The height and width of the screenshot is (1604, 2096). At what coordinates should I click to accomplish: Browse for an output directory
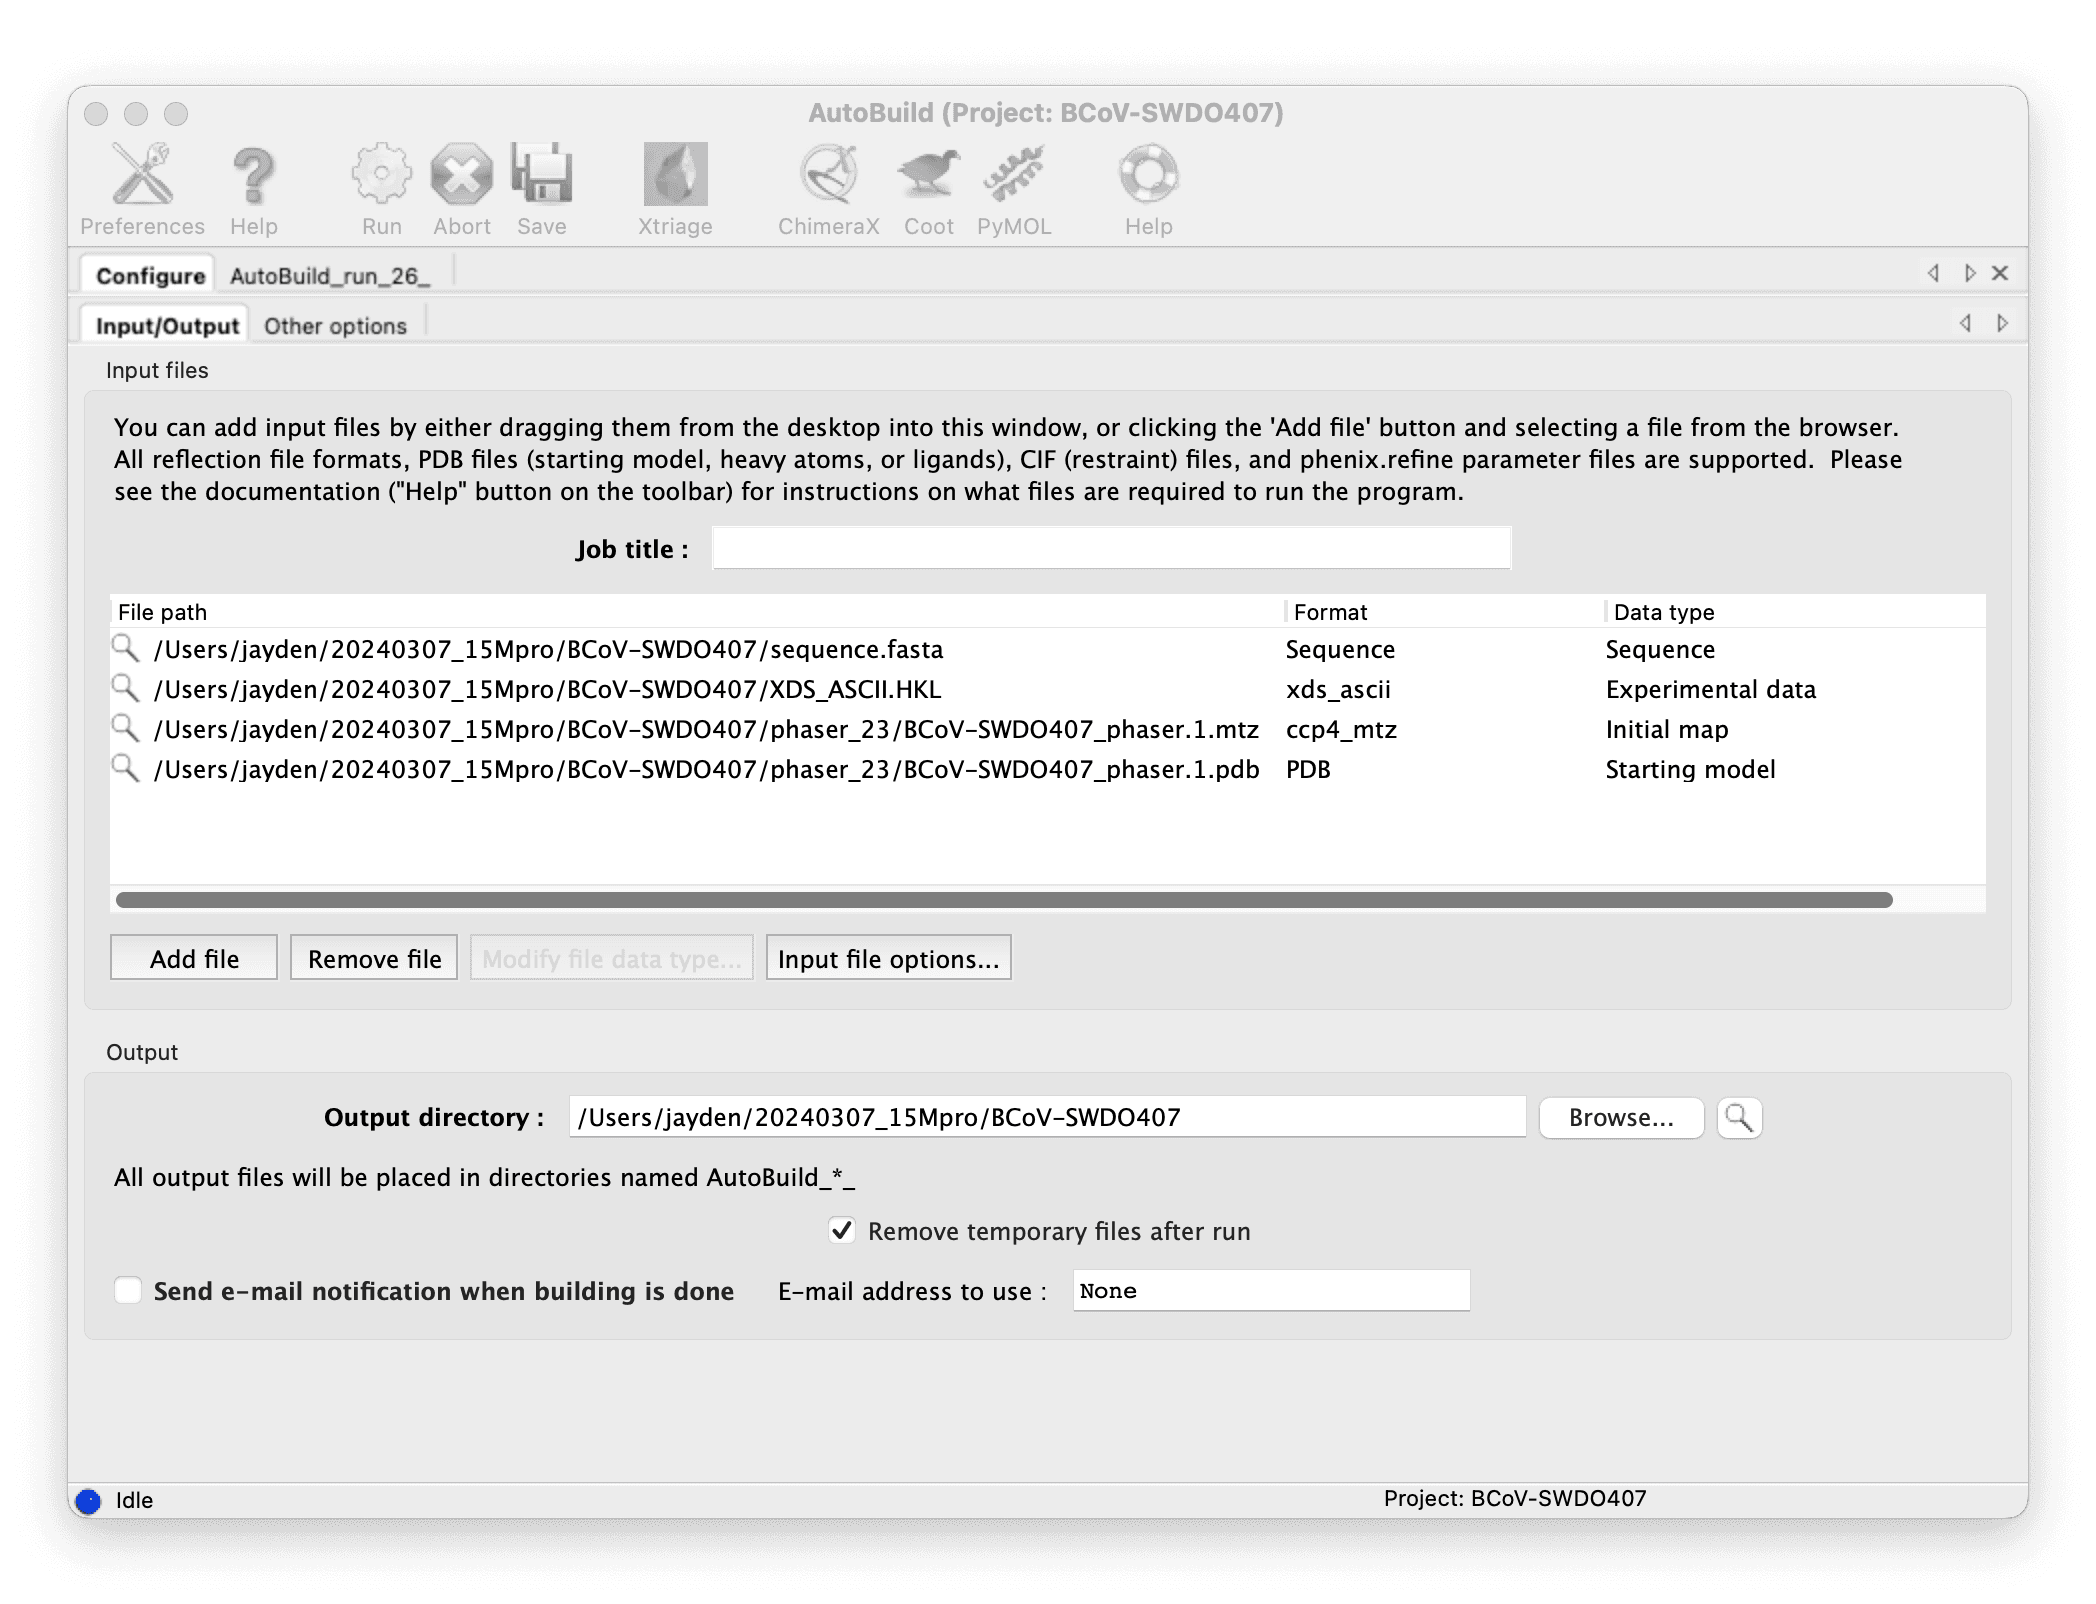pos(1621,1117)
